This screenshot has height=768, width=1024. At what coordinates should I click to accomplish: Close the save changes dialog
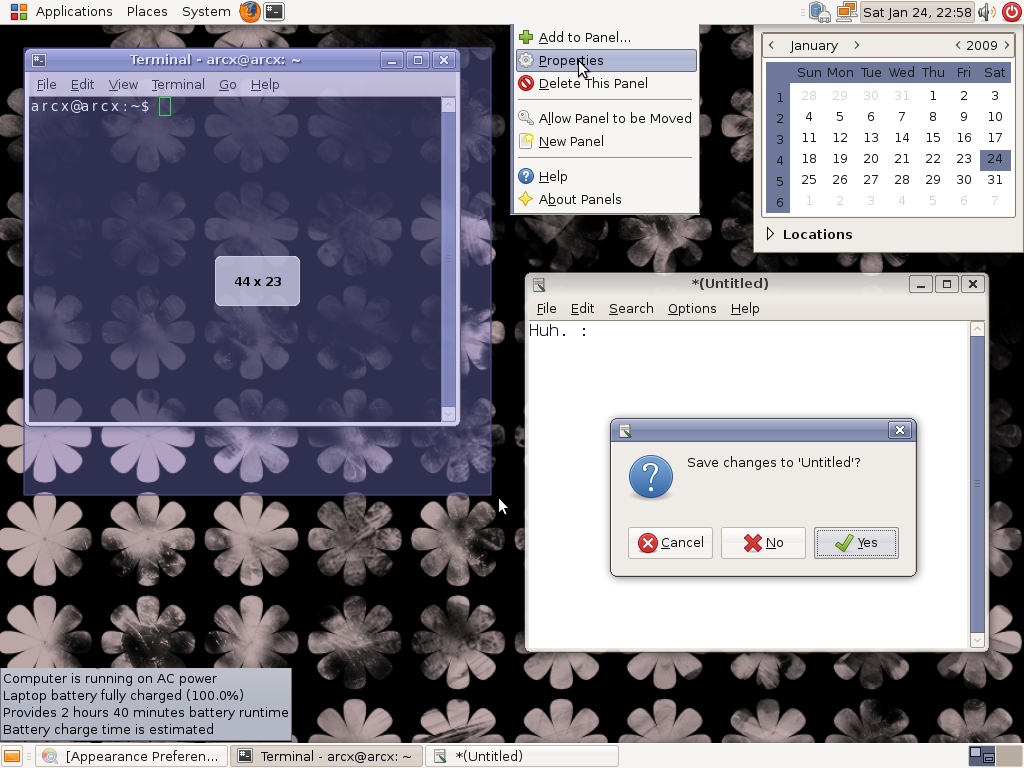[899, 430]
